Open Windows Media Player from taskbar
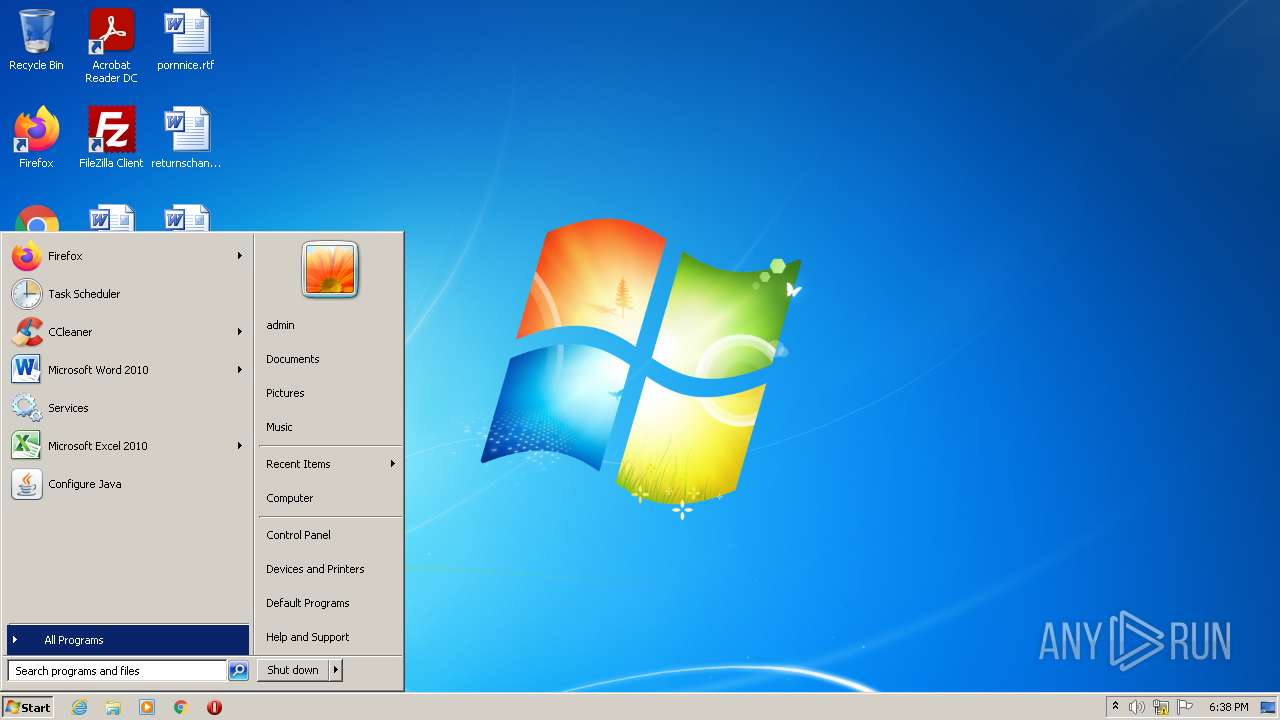This screenshot has width=1280, height=720. tap(147, 707)
